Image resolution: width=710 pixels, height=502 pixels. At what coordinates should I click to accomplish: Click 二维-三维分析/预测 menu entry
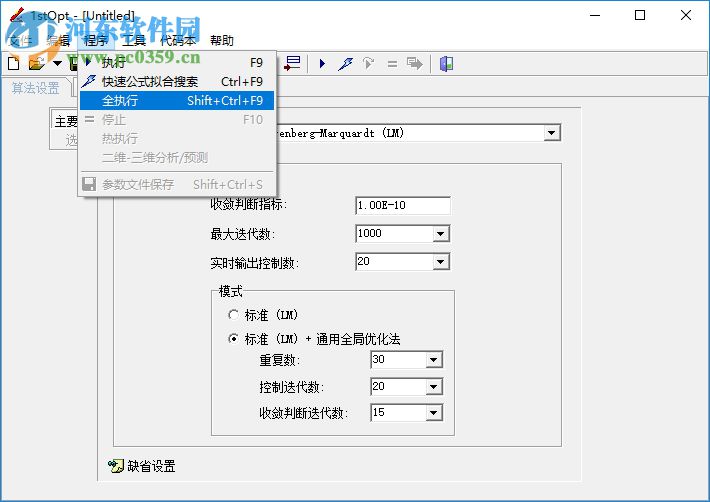click(x=177, y=158)
